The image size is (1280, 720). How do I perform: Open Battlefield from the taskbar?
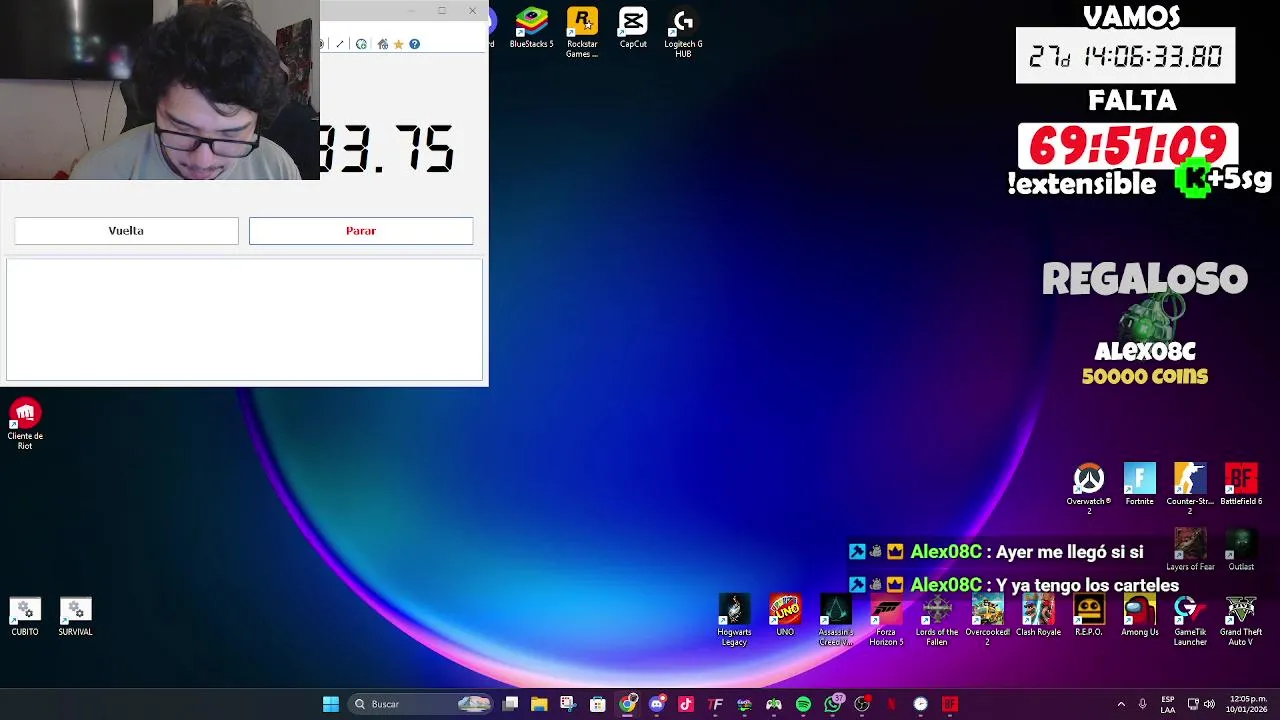(950, 704)
